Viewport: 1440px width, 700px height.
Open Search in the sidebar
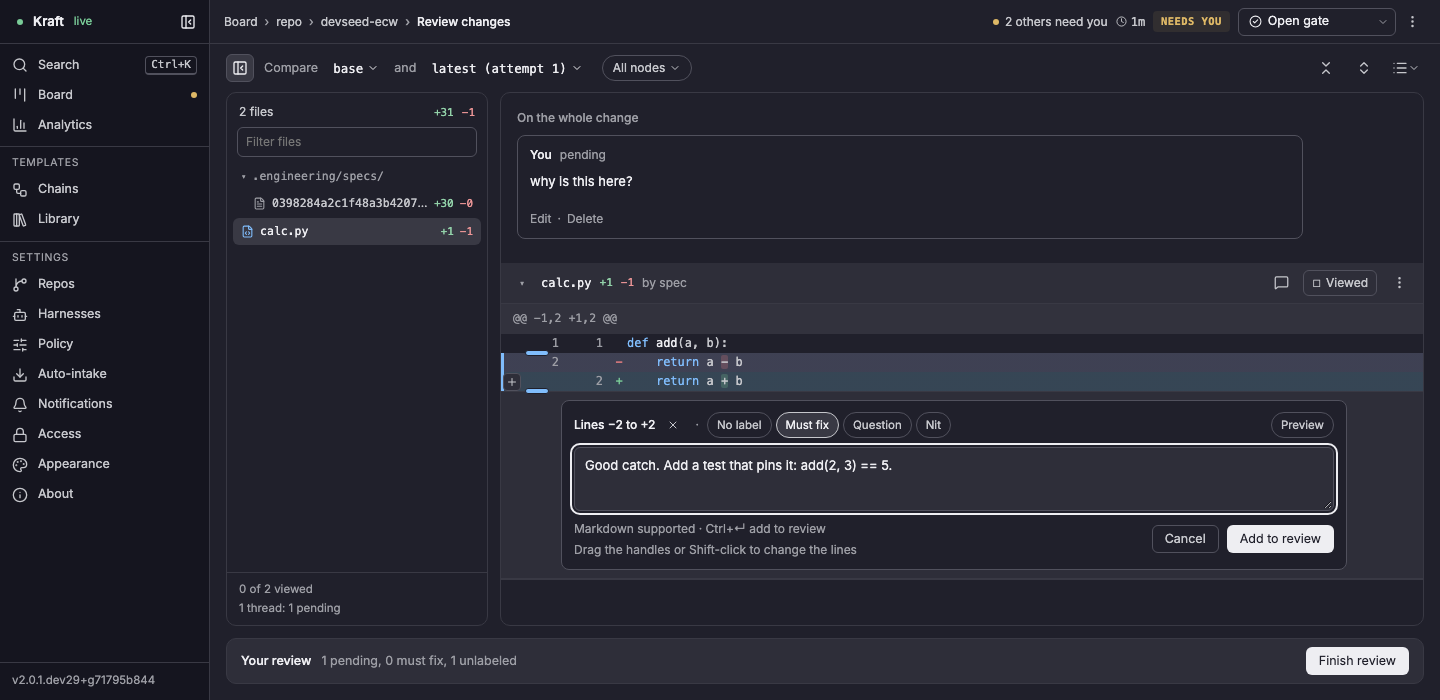104,65
